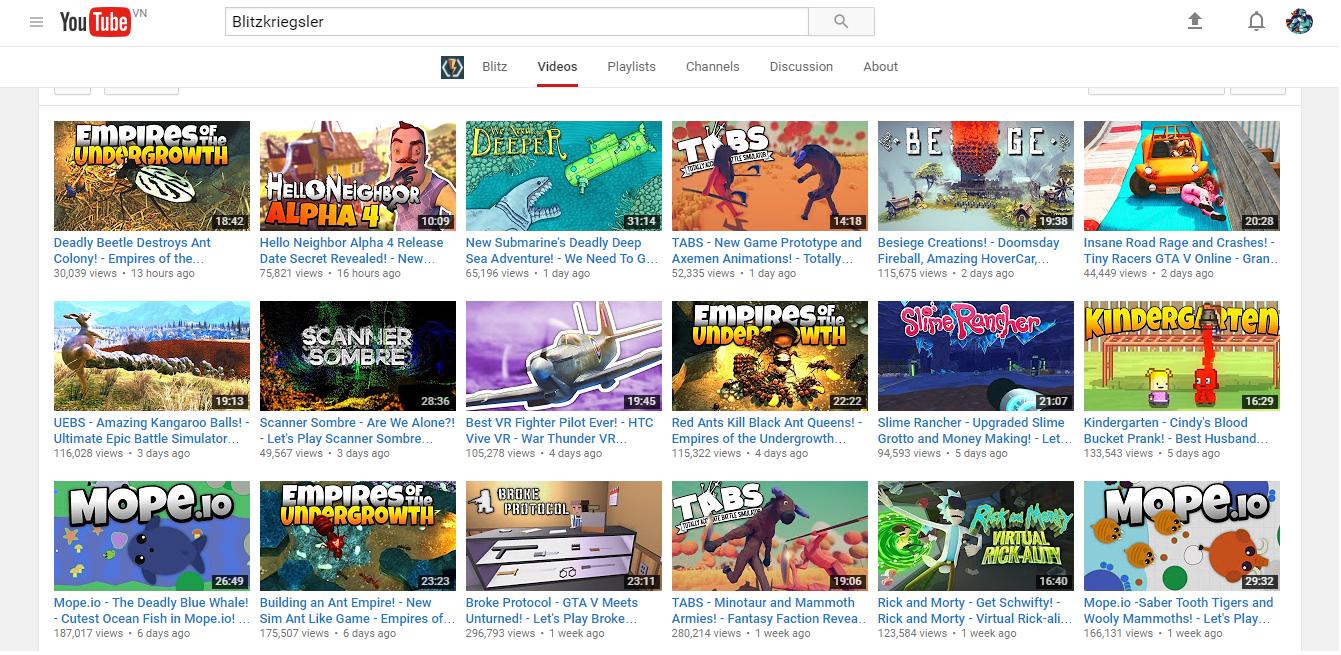Open Deadly Beetle Destroys Ant Colony thumbnail
1341x655 pixels.
click(152, 176)
